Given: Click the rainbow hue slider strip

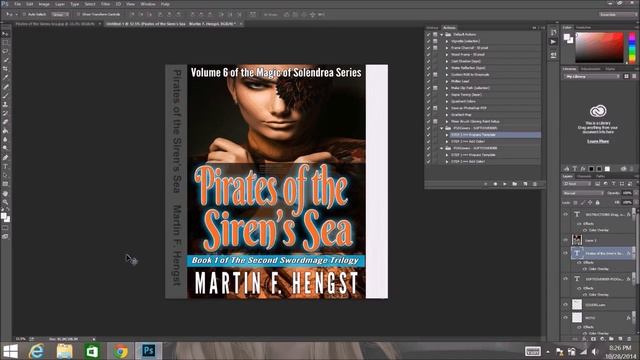Looking at the screenshot, I should (632, 48).
